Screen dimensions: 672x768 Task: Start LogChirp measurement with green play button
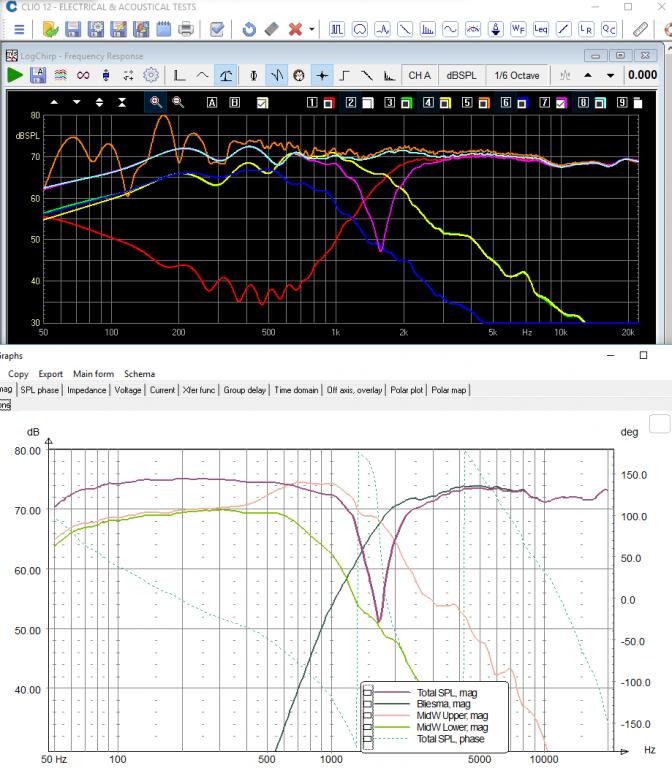(15, 75)
